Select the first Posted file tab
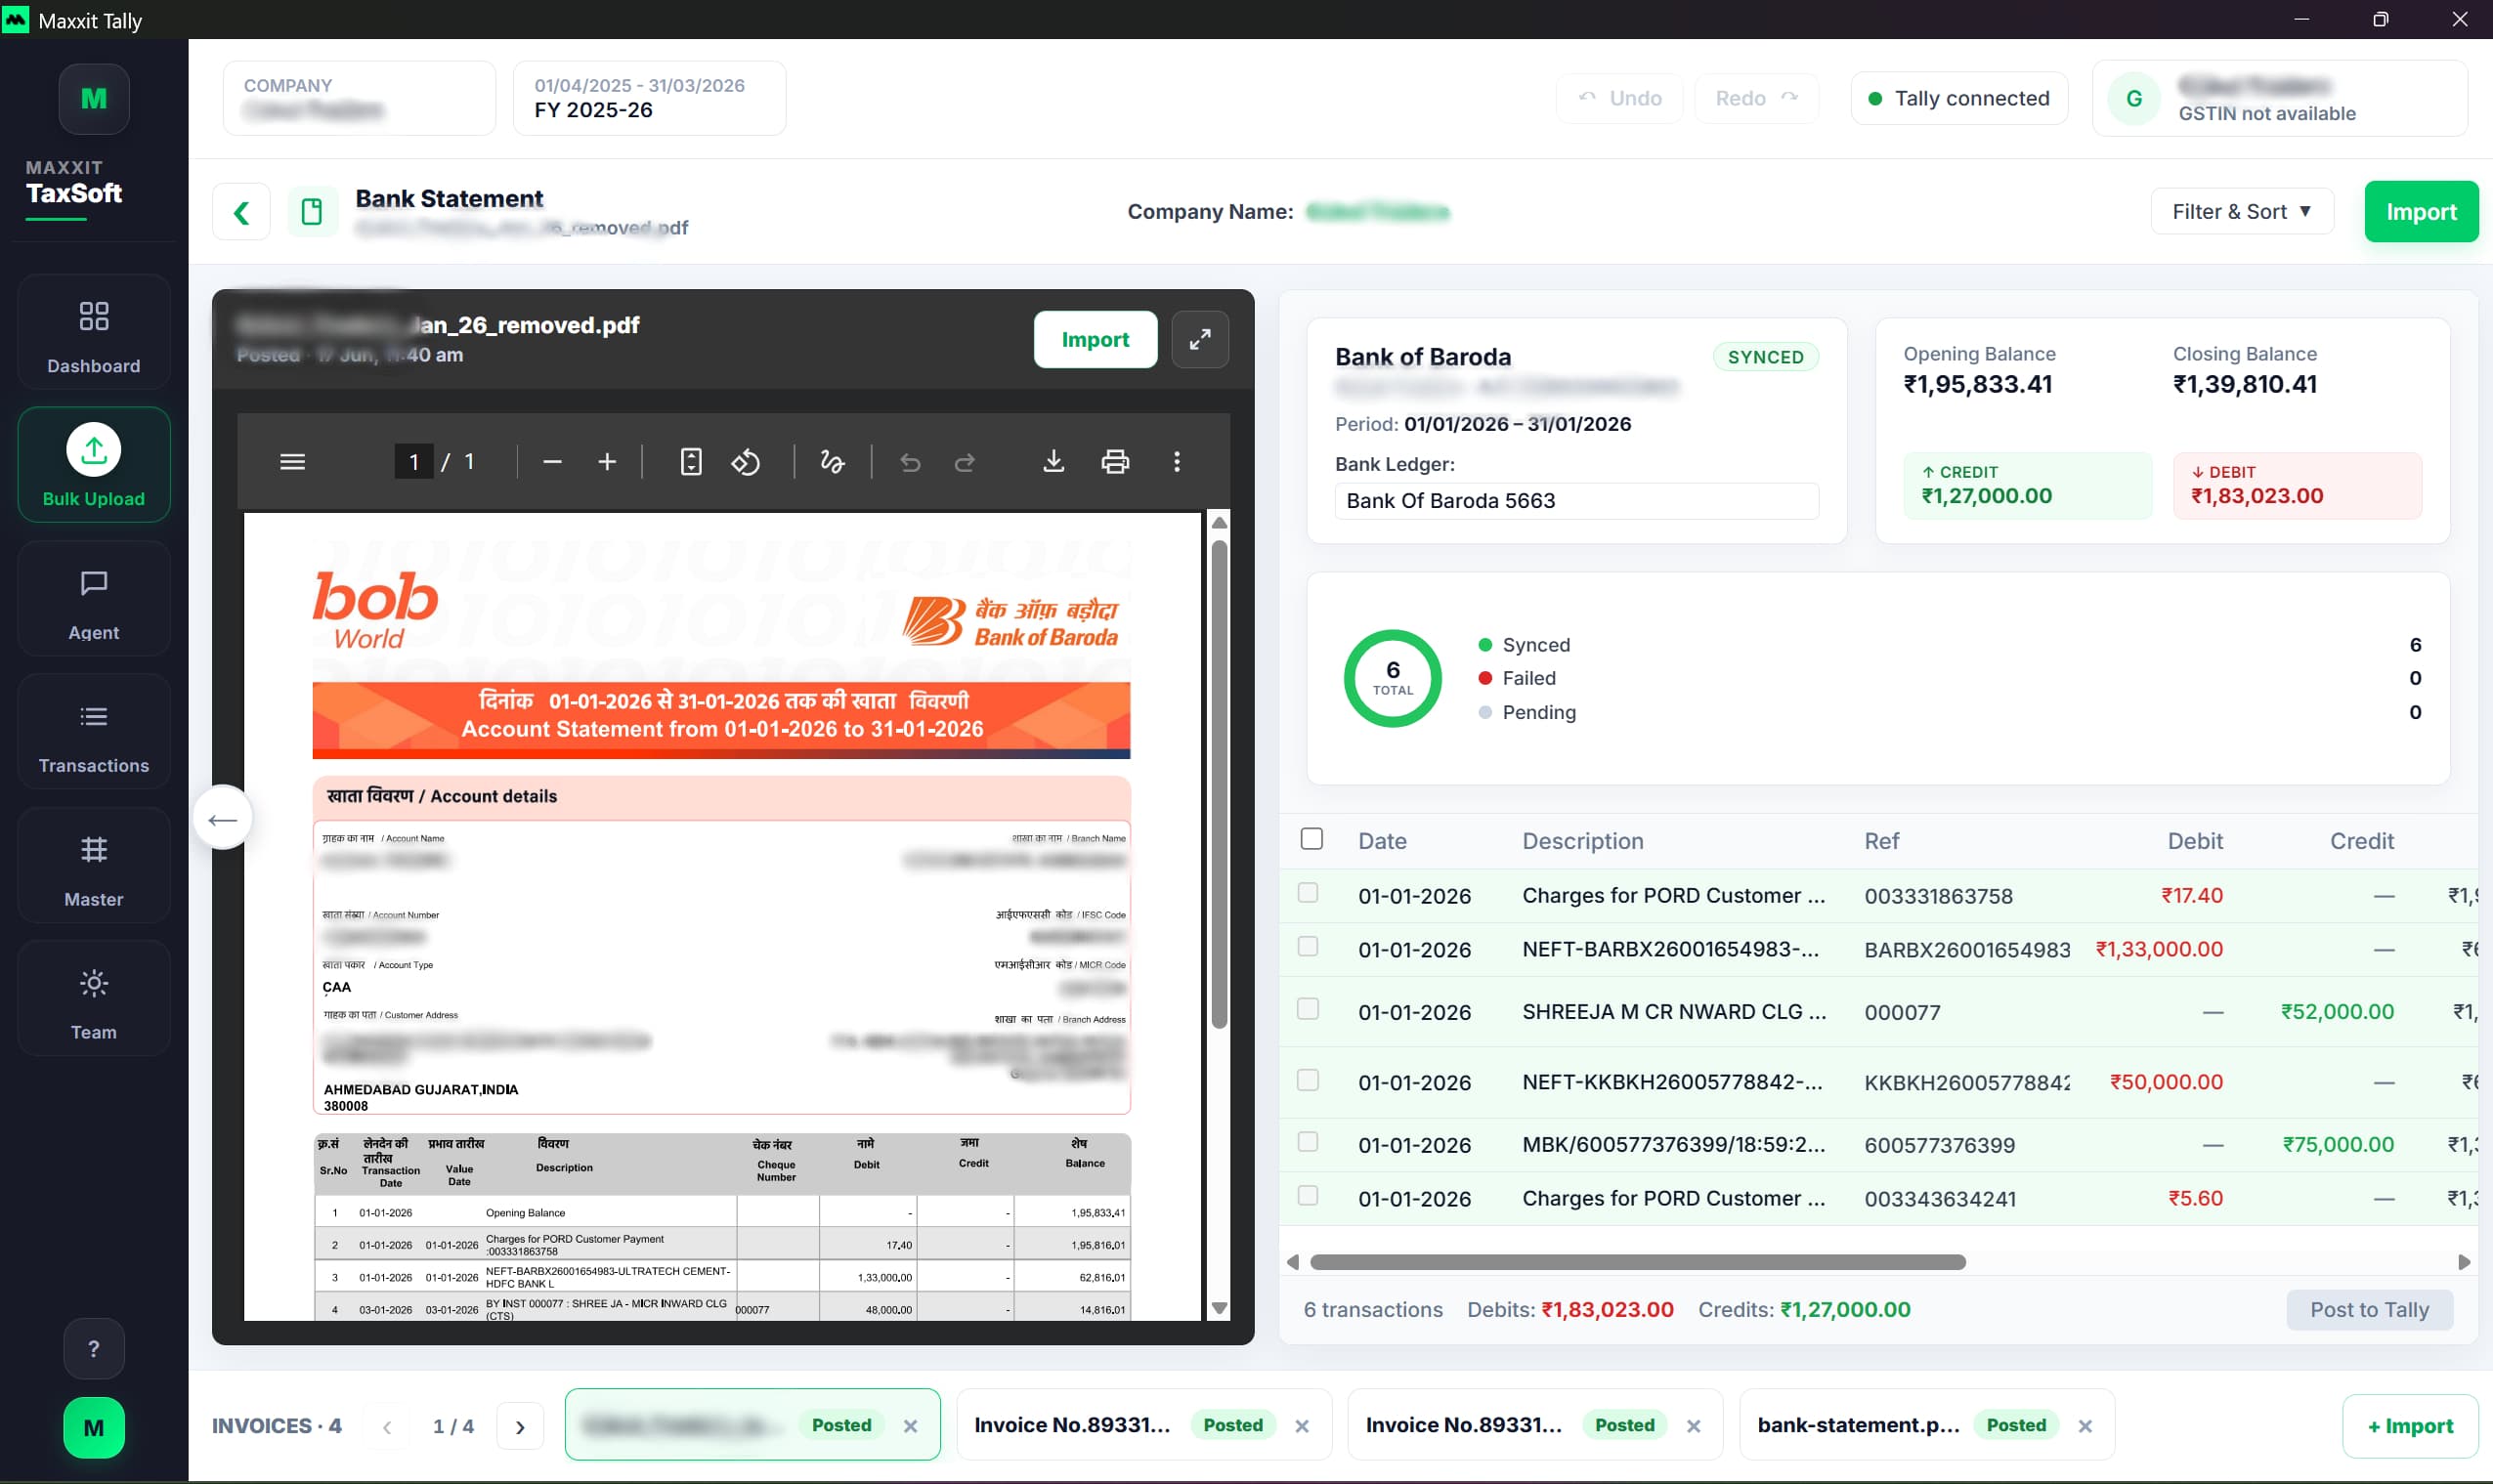 [752, 1425]
